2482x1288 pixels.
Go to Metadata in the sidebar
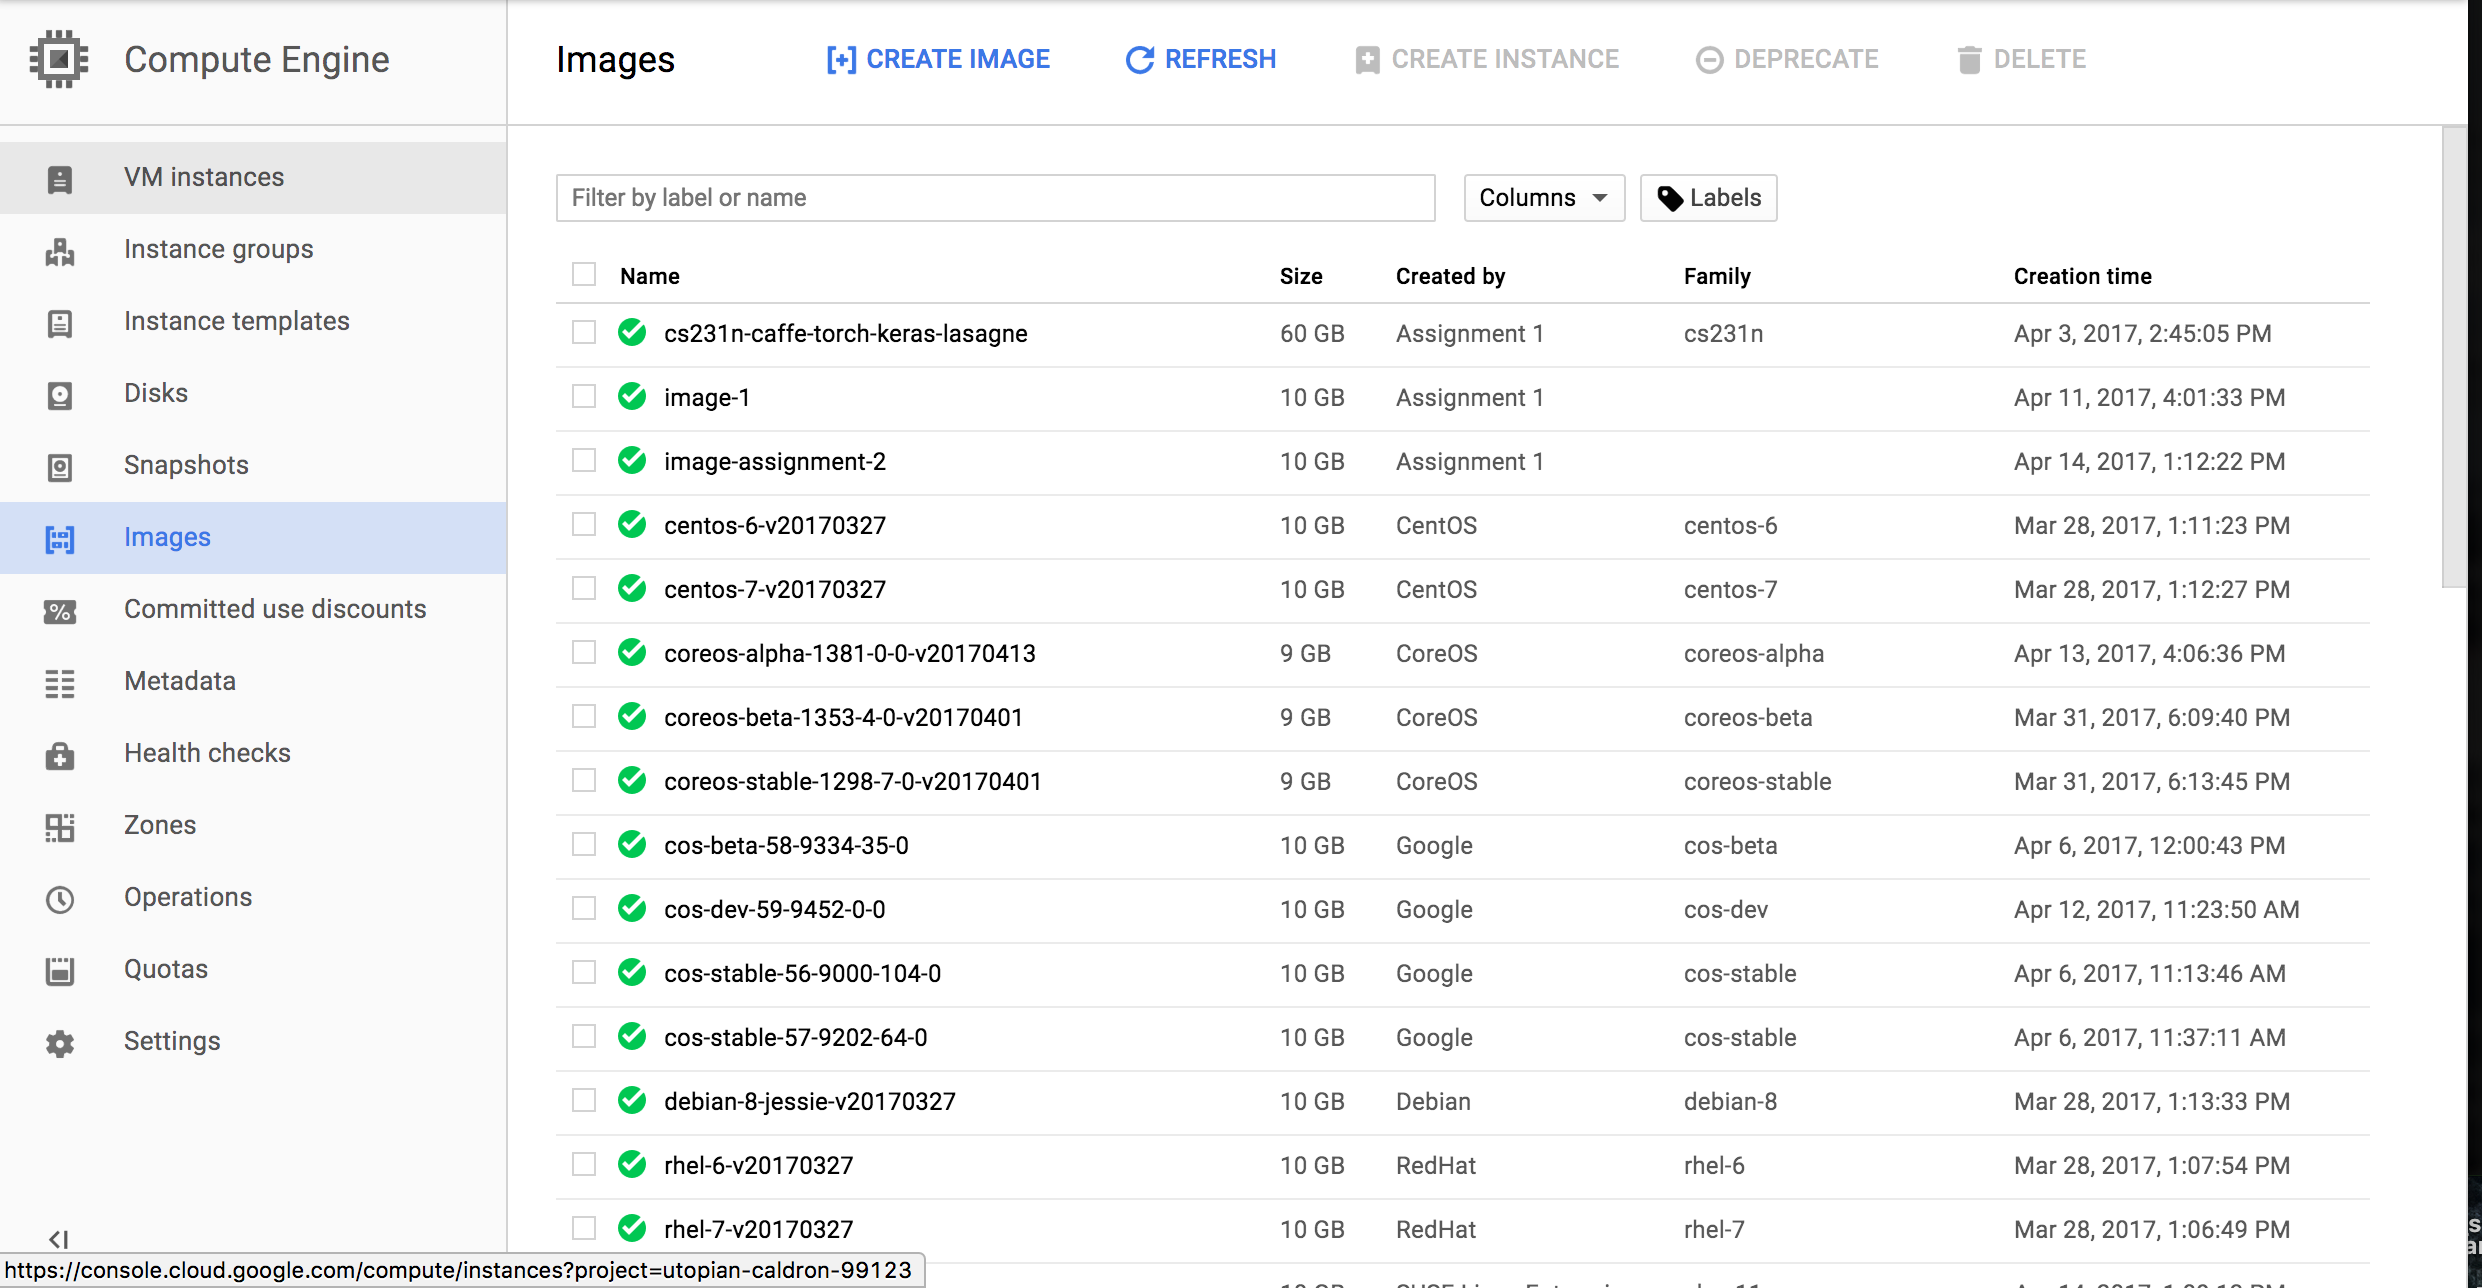[180, 681]
